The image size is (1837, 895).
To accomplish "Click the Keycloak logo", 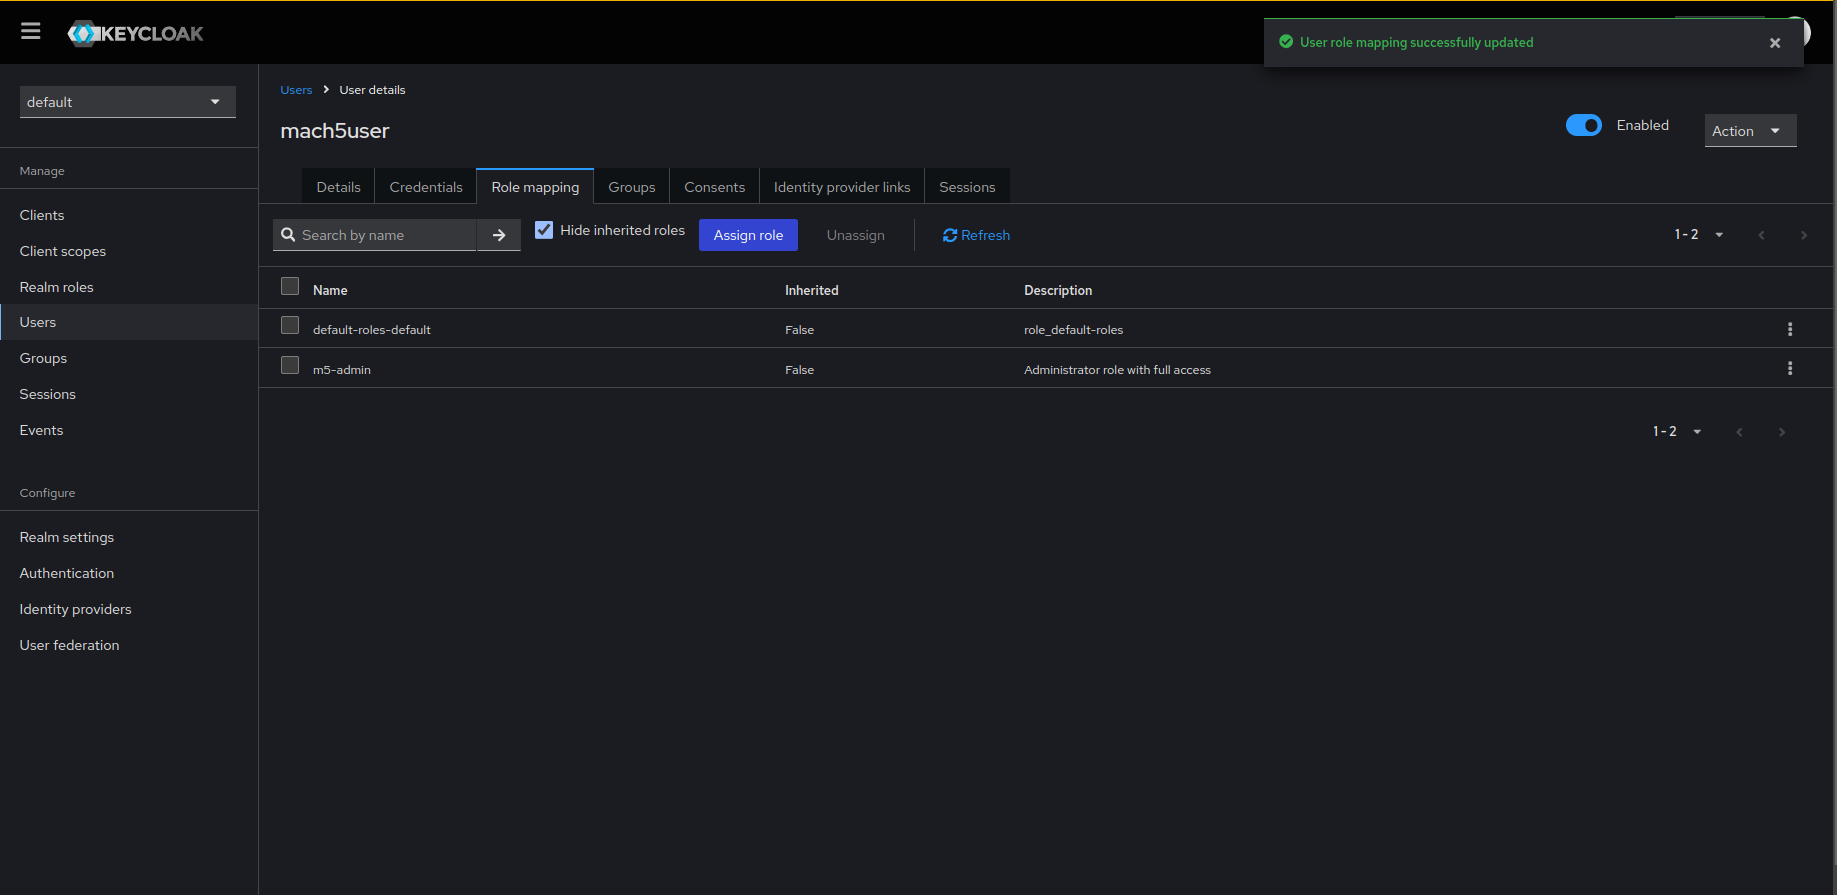I will [136, 34].
